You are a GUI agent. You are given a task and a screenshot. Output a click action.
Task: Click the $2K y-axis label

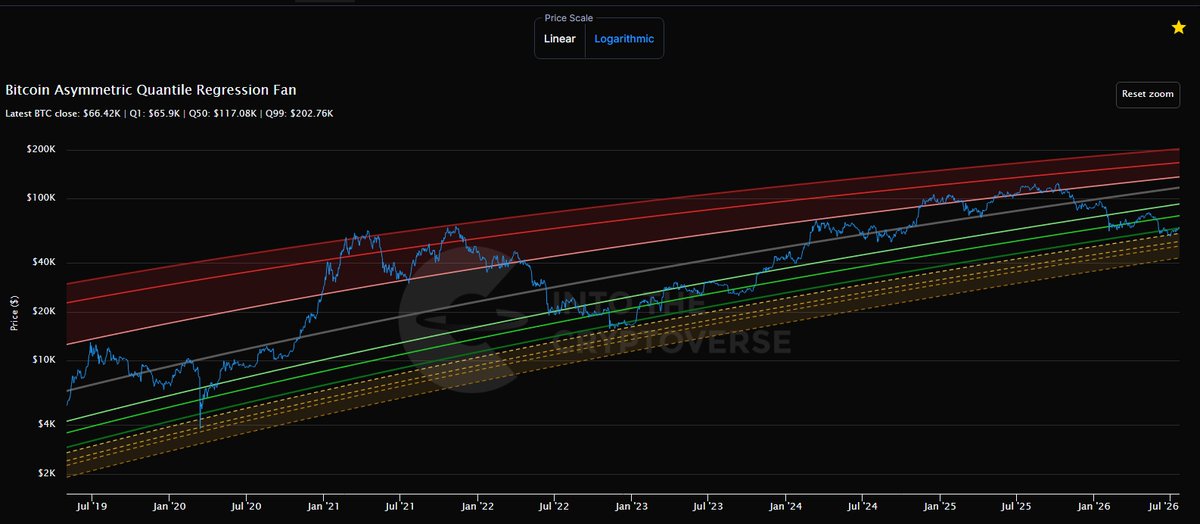[x=46, y=473]
